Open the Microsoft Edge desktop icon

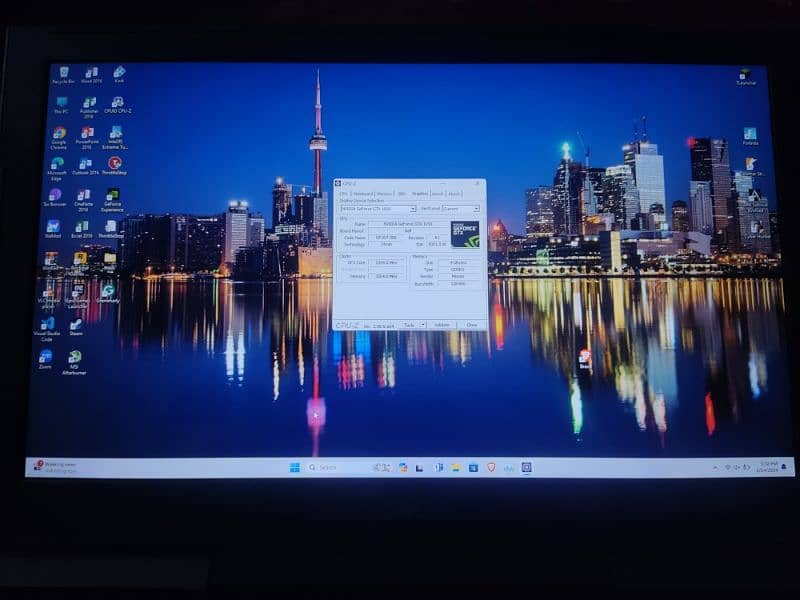tap(57, 164)
